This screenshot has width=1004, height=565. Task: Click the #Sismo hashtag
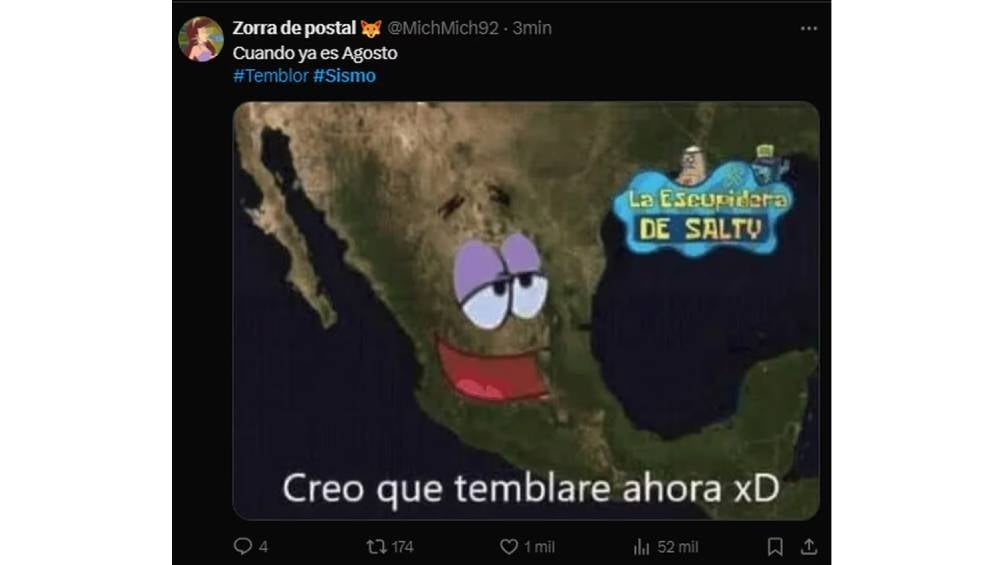(344, 76)
